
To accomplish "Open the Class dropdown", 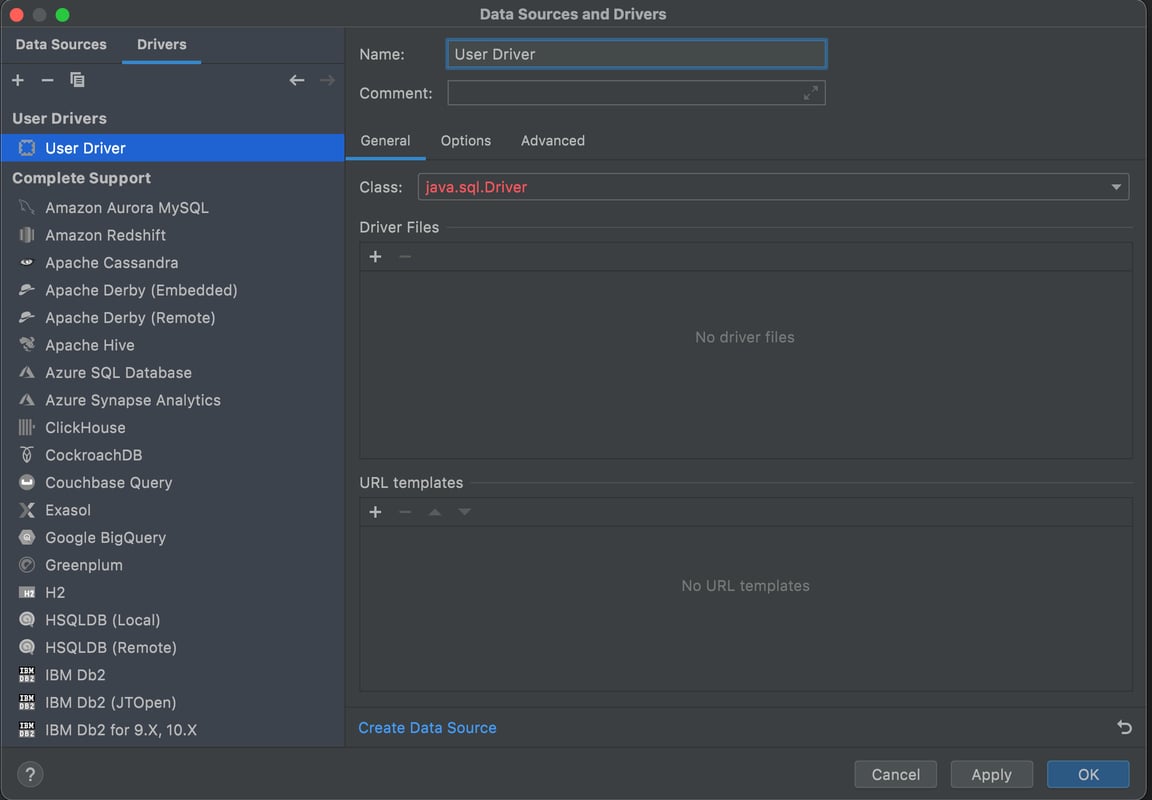I will pos(1116,187).
